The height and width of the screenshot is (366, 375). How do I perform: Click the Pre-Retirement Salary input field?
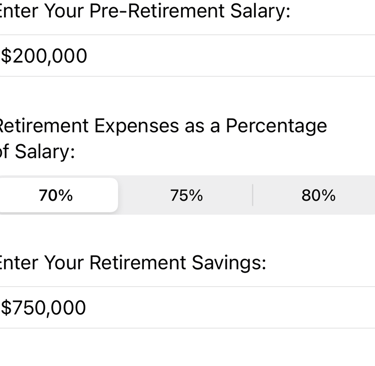click(x=187, y=56)
